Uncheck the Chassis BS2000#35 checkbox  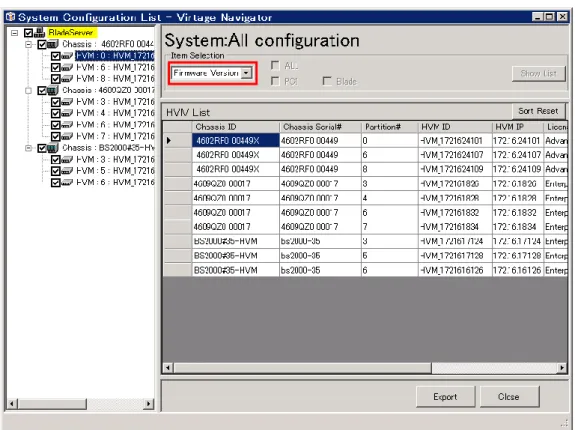[x=42, y=148]
